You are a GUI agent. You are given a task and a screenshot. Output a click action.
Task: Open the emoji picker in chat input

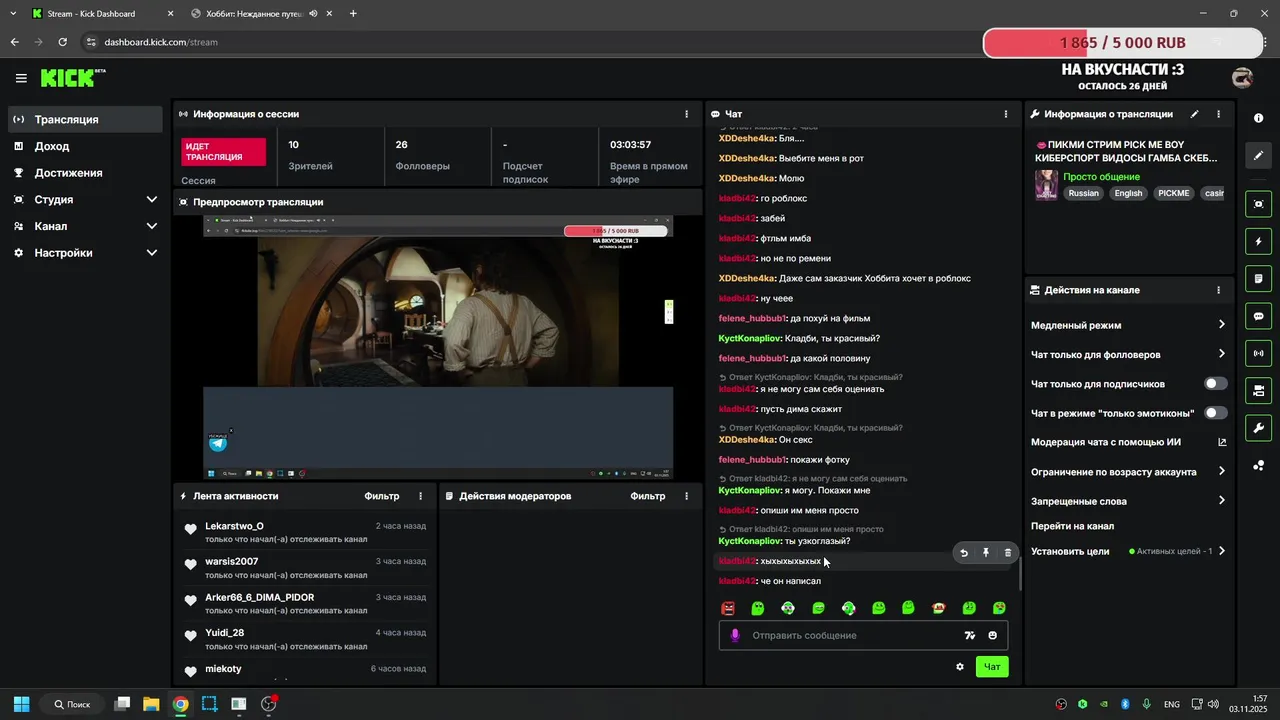click(x=993, y=635)
